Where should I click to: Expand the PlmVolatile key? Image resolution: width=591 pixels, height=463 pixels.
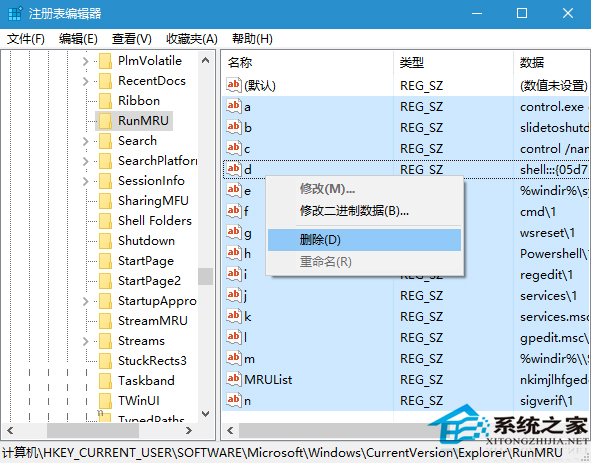point(86,61)
